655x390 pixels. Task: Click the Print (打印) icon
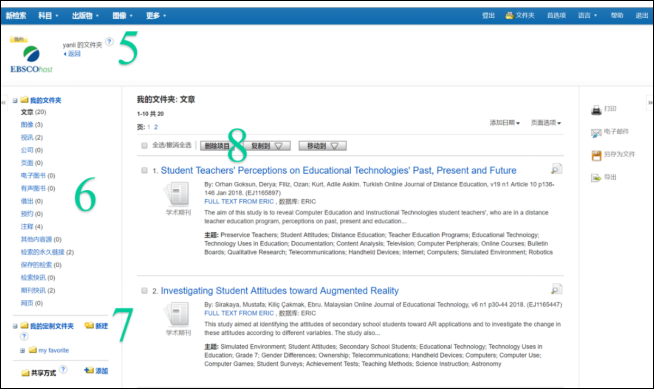(x=596, y=110)
